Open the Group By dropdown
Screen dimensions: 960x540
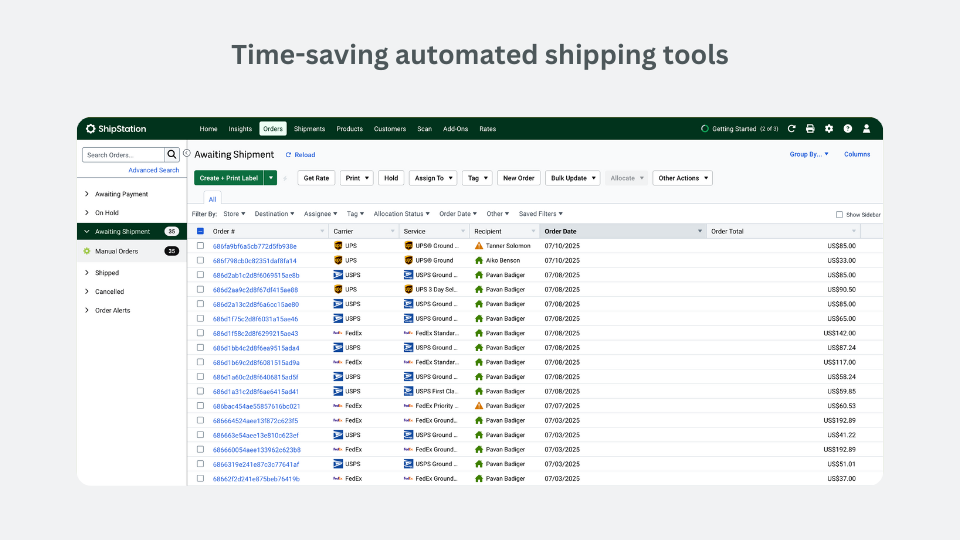click(809, 154)
